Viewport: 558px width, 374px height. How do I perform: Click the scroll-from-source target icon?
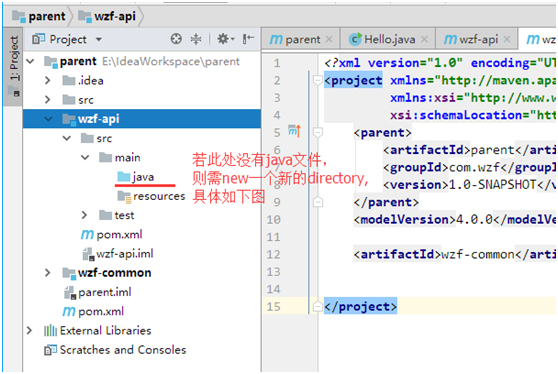[x=176, y=38]
